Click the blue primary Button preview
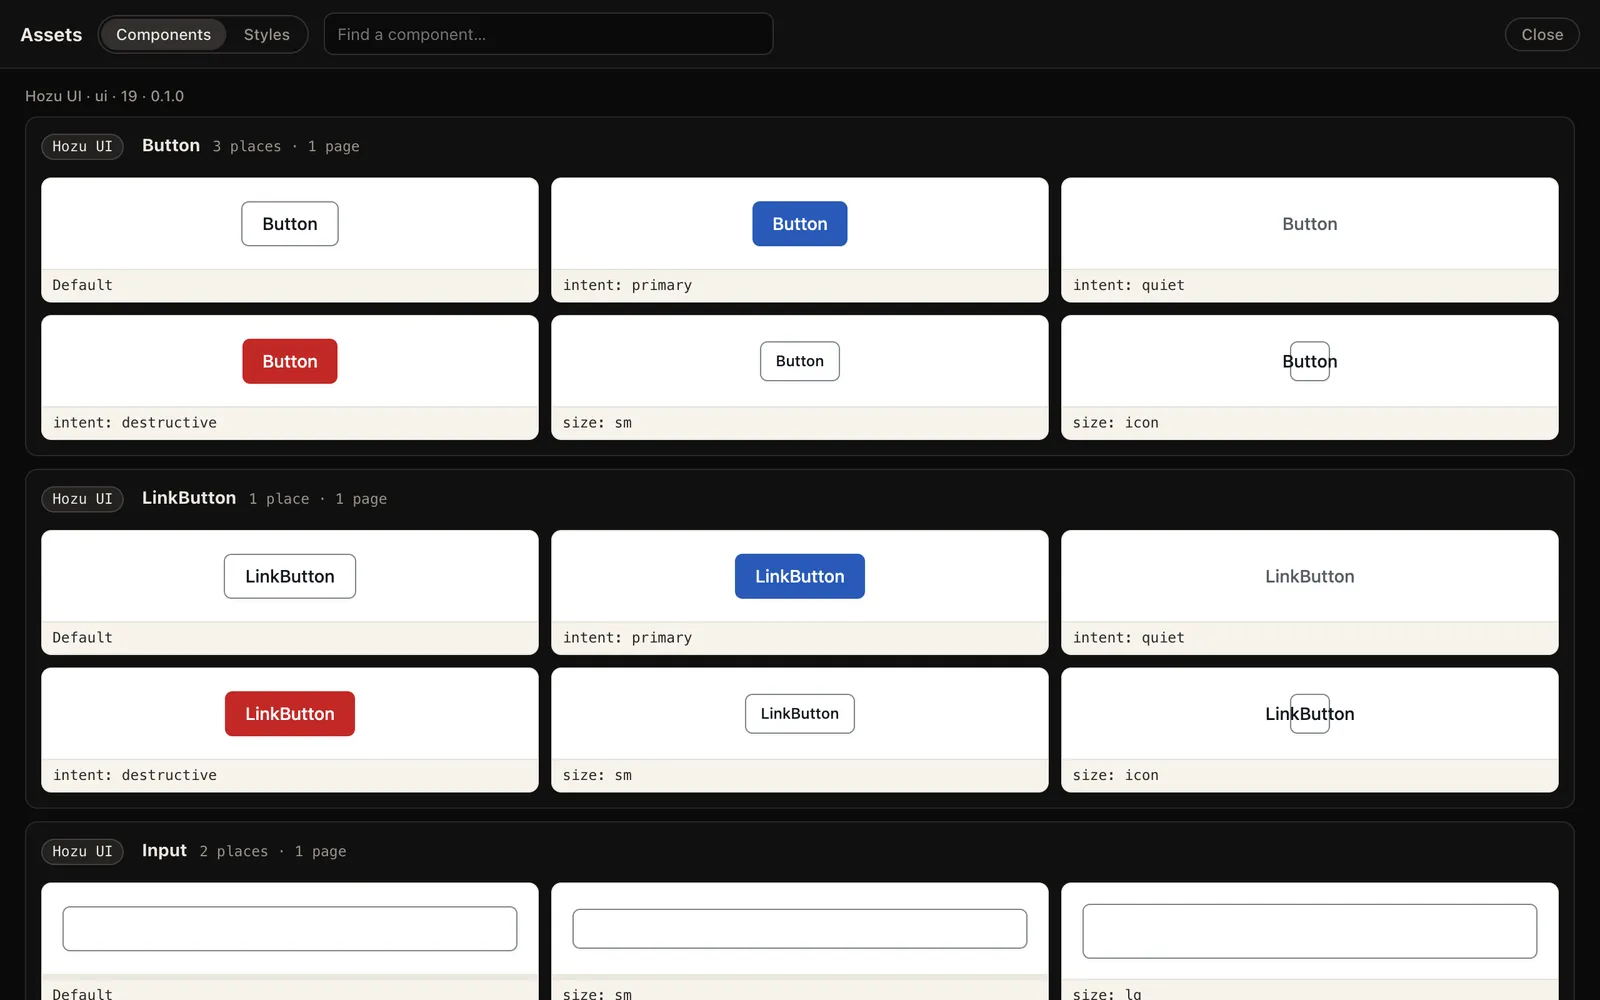The width and height of the screenshot is (1600, 1000). (800, 224)
